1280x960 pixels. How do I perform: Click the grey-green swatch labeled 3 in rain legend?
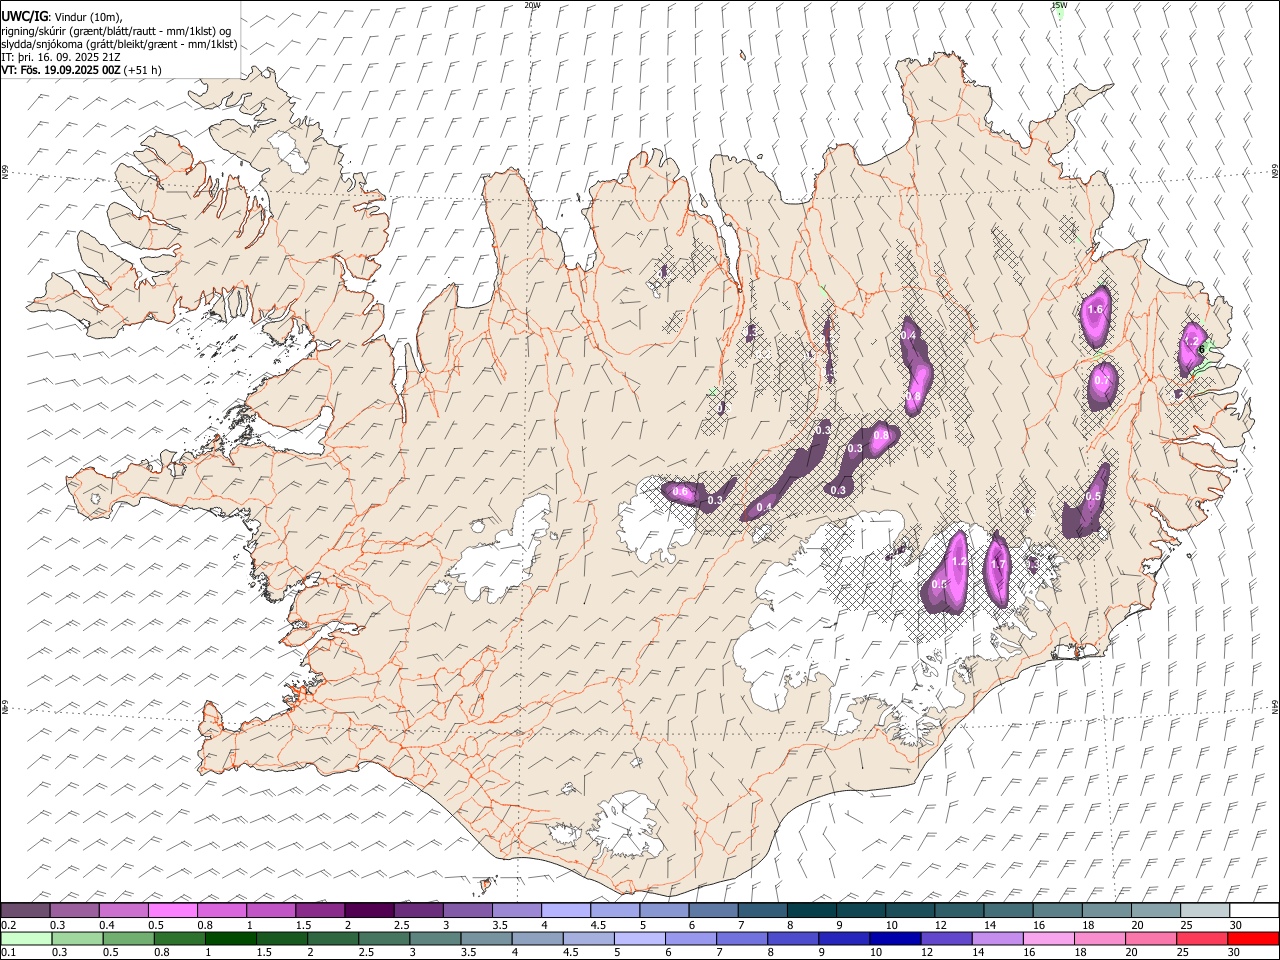434,938
